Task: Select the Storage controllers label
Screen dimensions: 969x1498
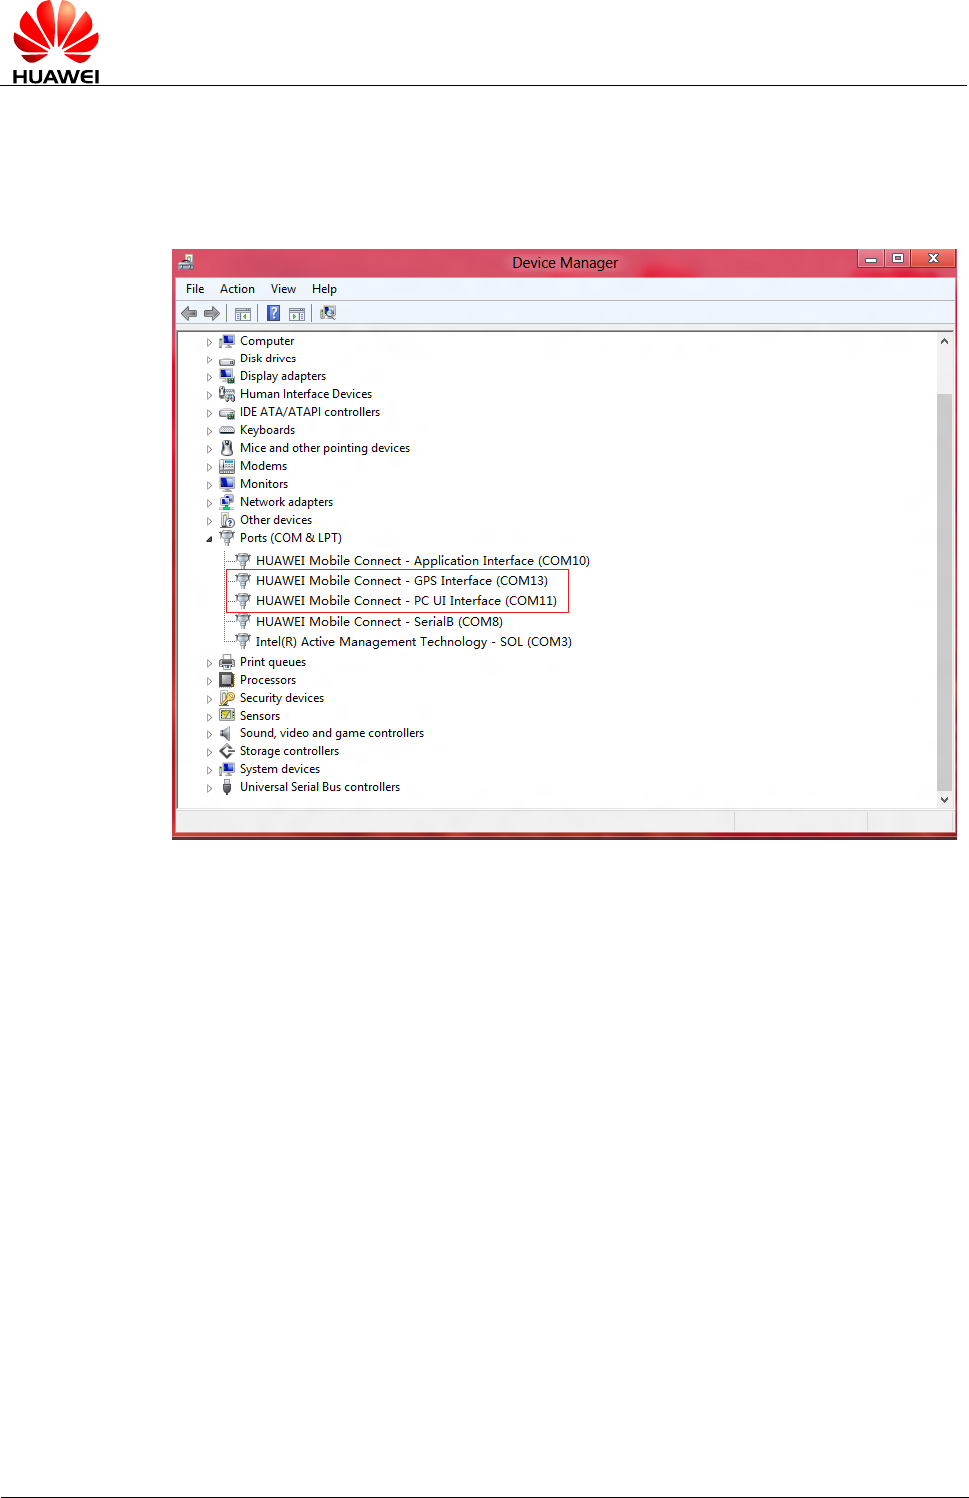Action: coord(289,751)
